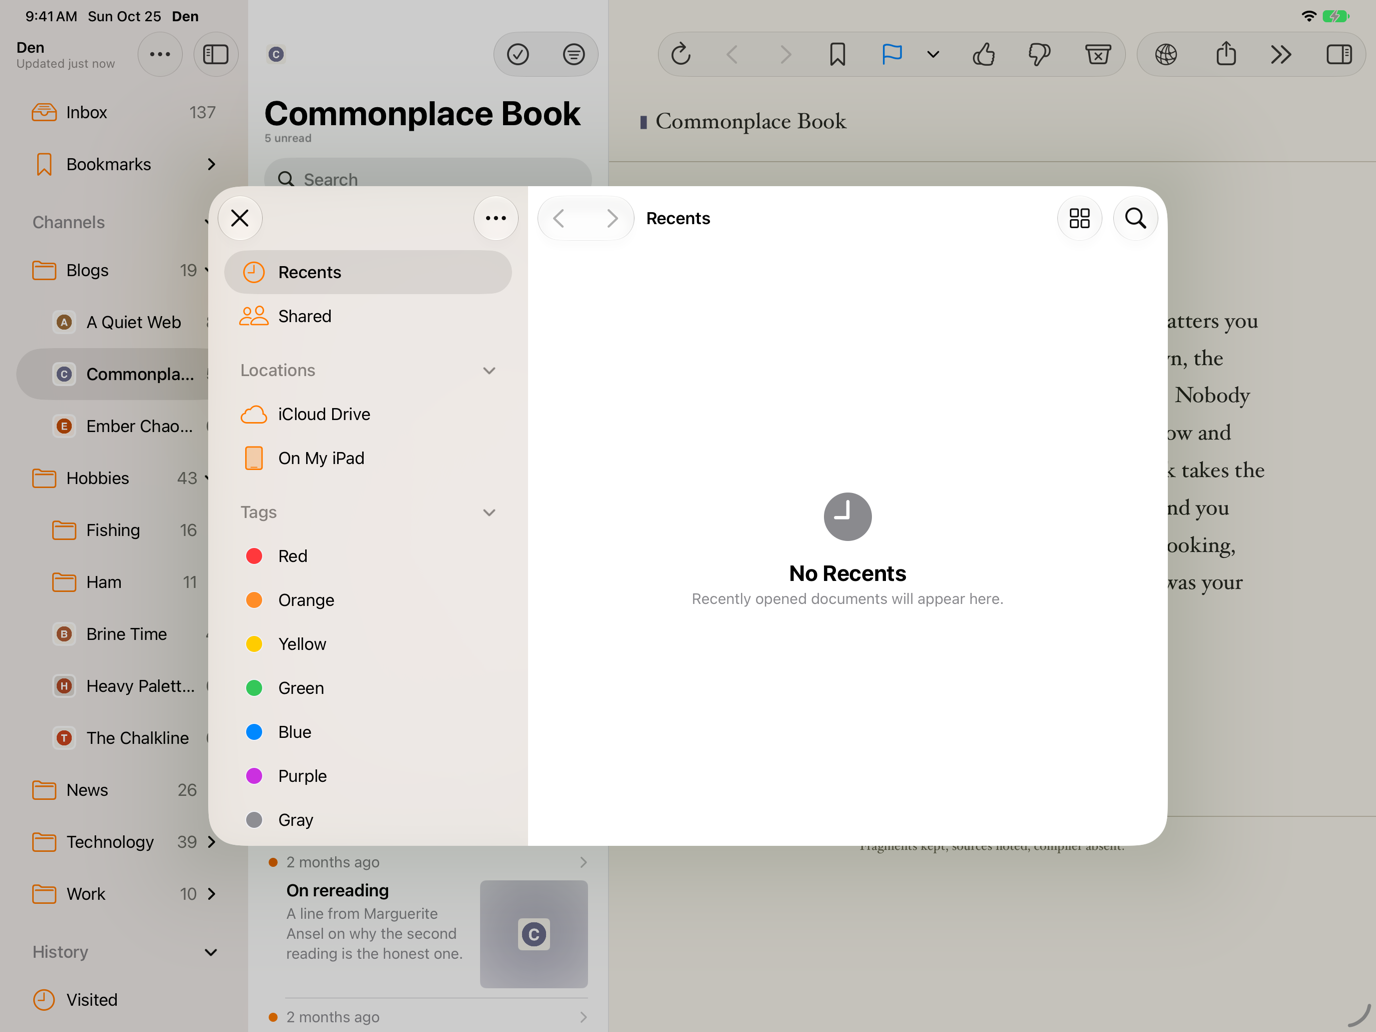Expand the Technology folder
The width and height of the screenshot is (1376, 1032).
click(x=211, y=842)
